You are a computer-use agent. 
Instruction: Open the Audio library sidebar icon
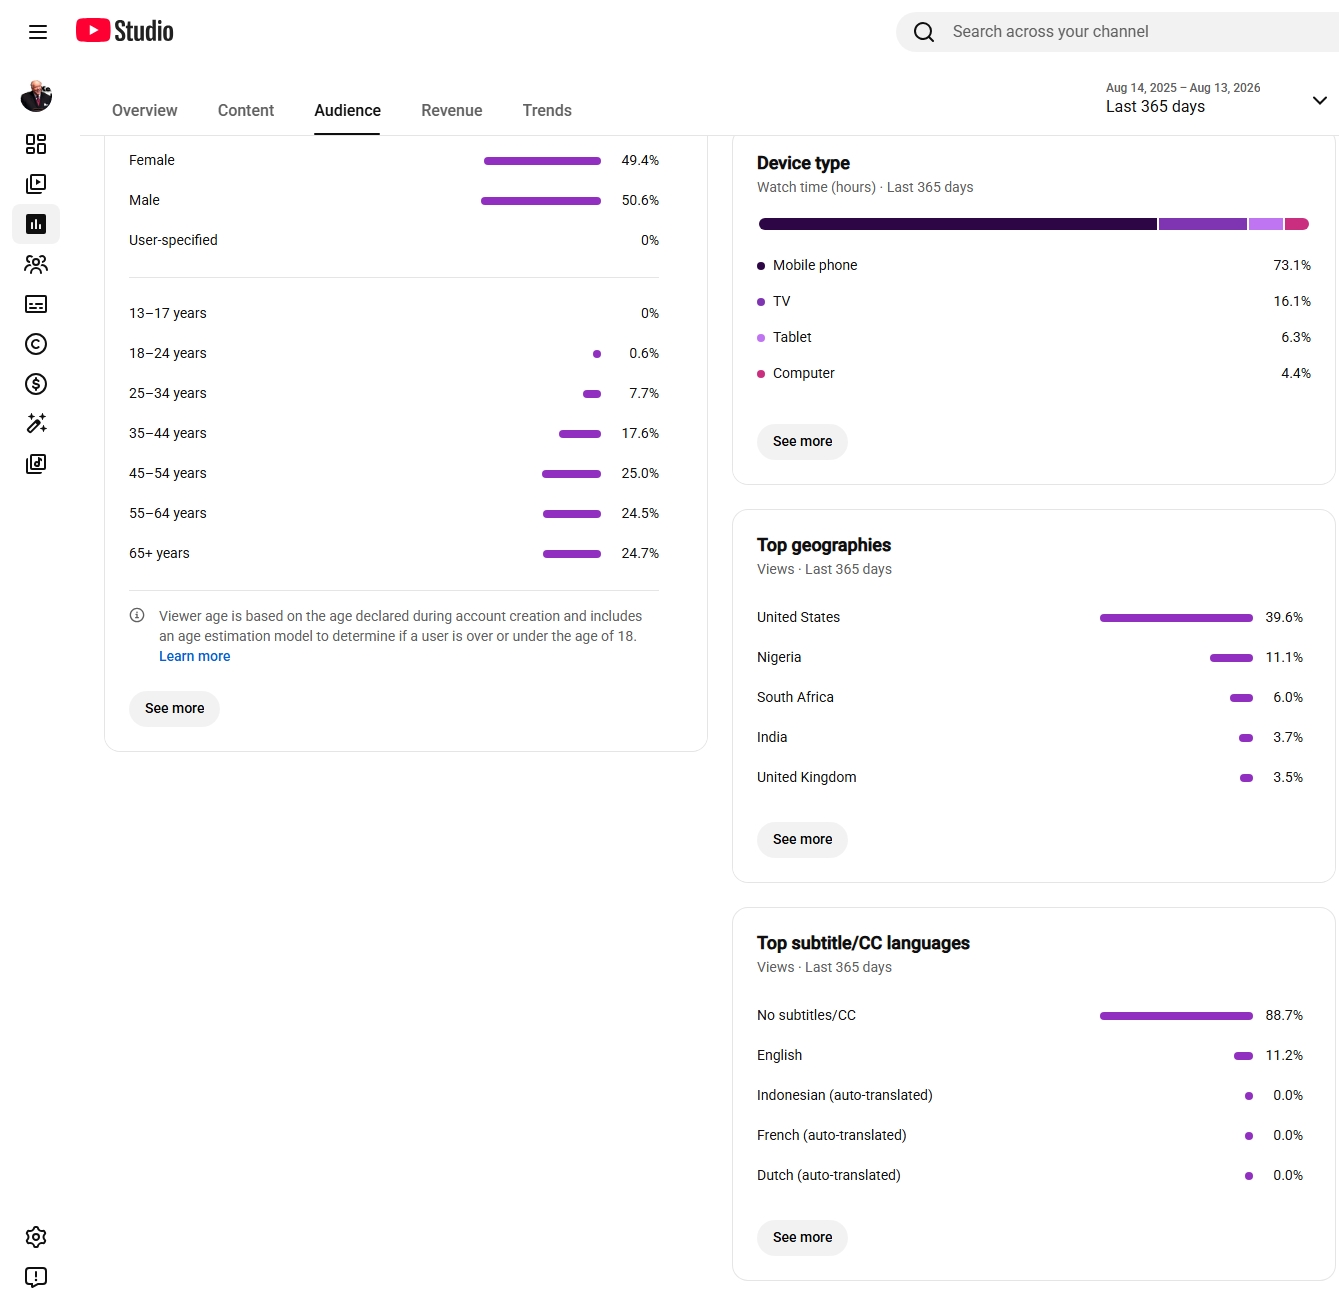(36, 464)
